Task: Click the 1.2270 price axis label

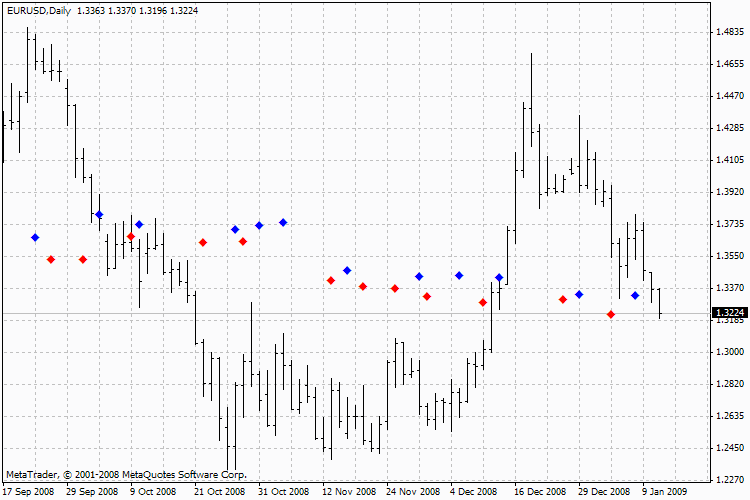Action: (x=727, y=479)
